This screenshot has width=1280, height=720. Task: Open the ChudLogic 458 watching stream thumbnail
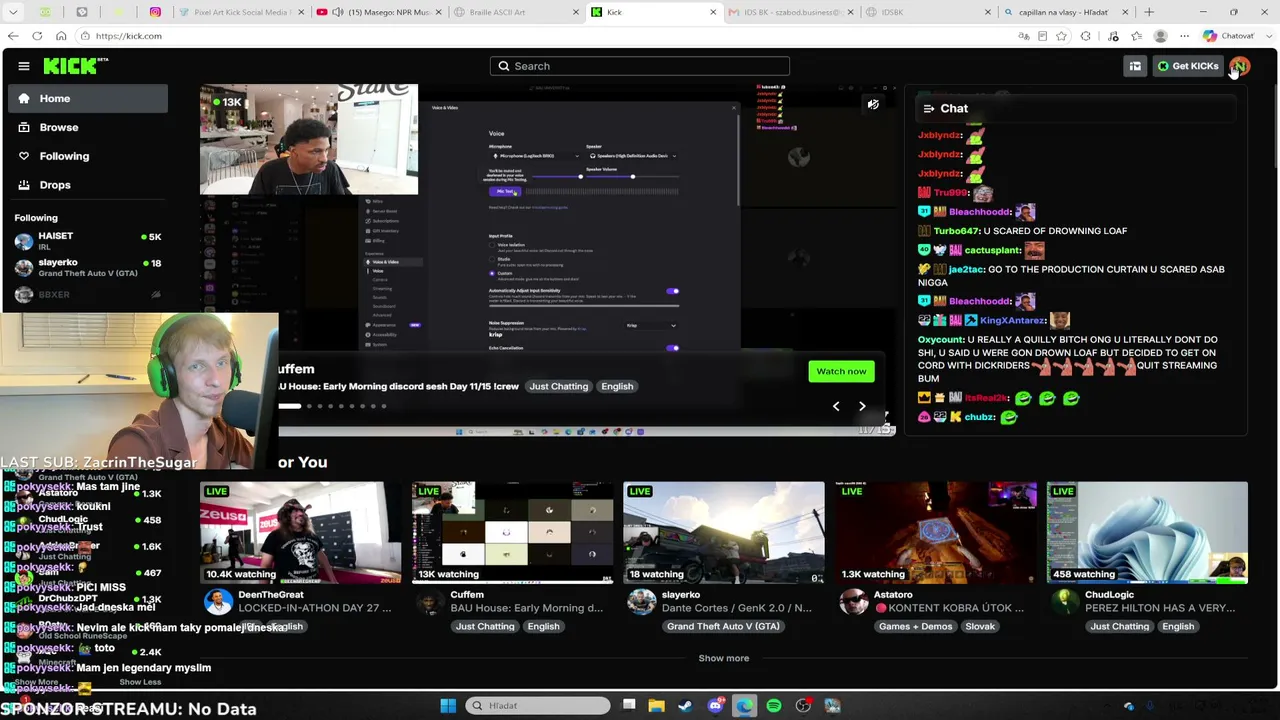pyautogui.click(x=1147, y=532)
